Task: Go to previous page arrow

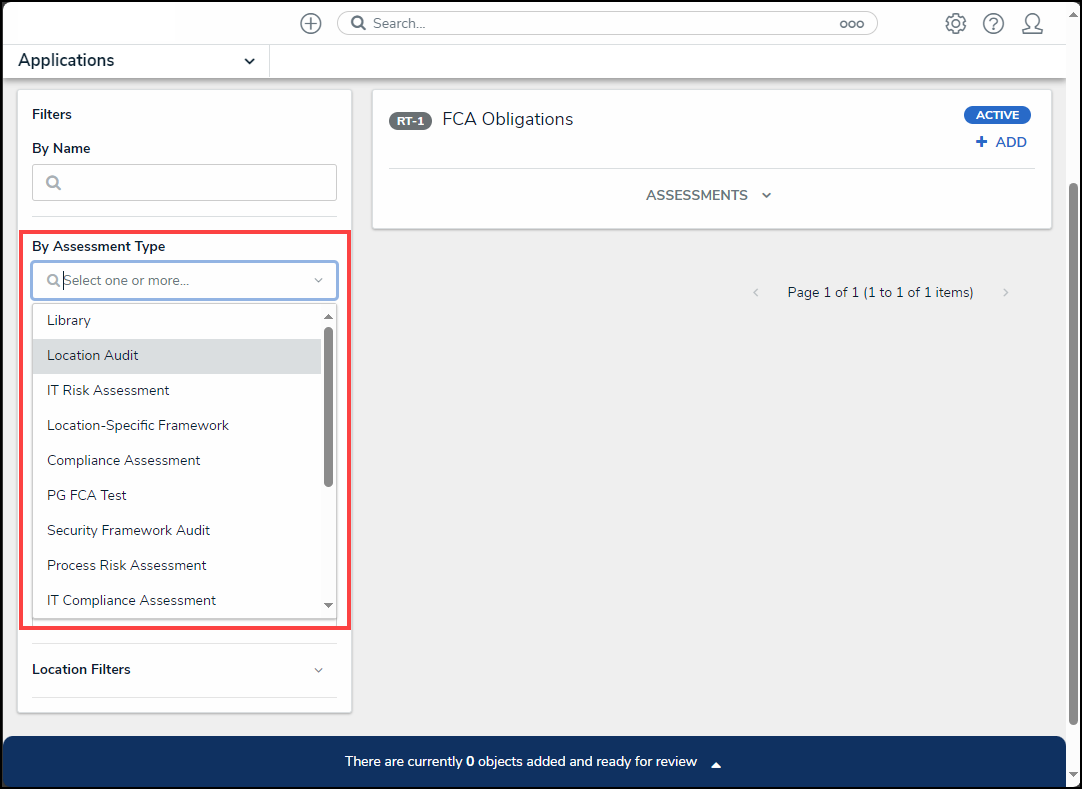Action: [x=756, y=293]
